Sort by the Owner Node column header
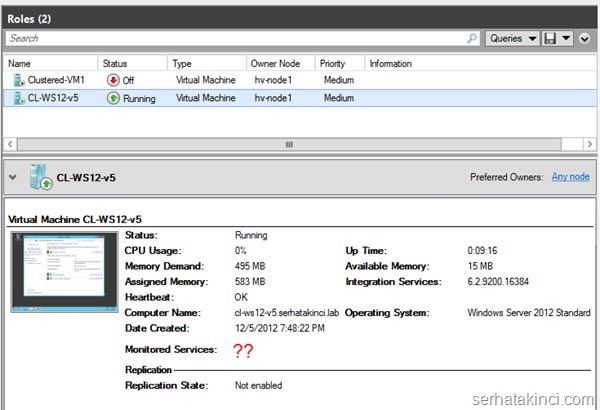 click(x=280, y=64)
